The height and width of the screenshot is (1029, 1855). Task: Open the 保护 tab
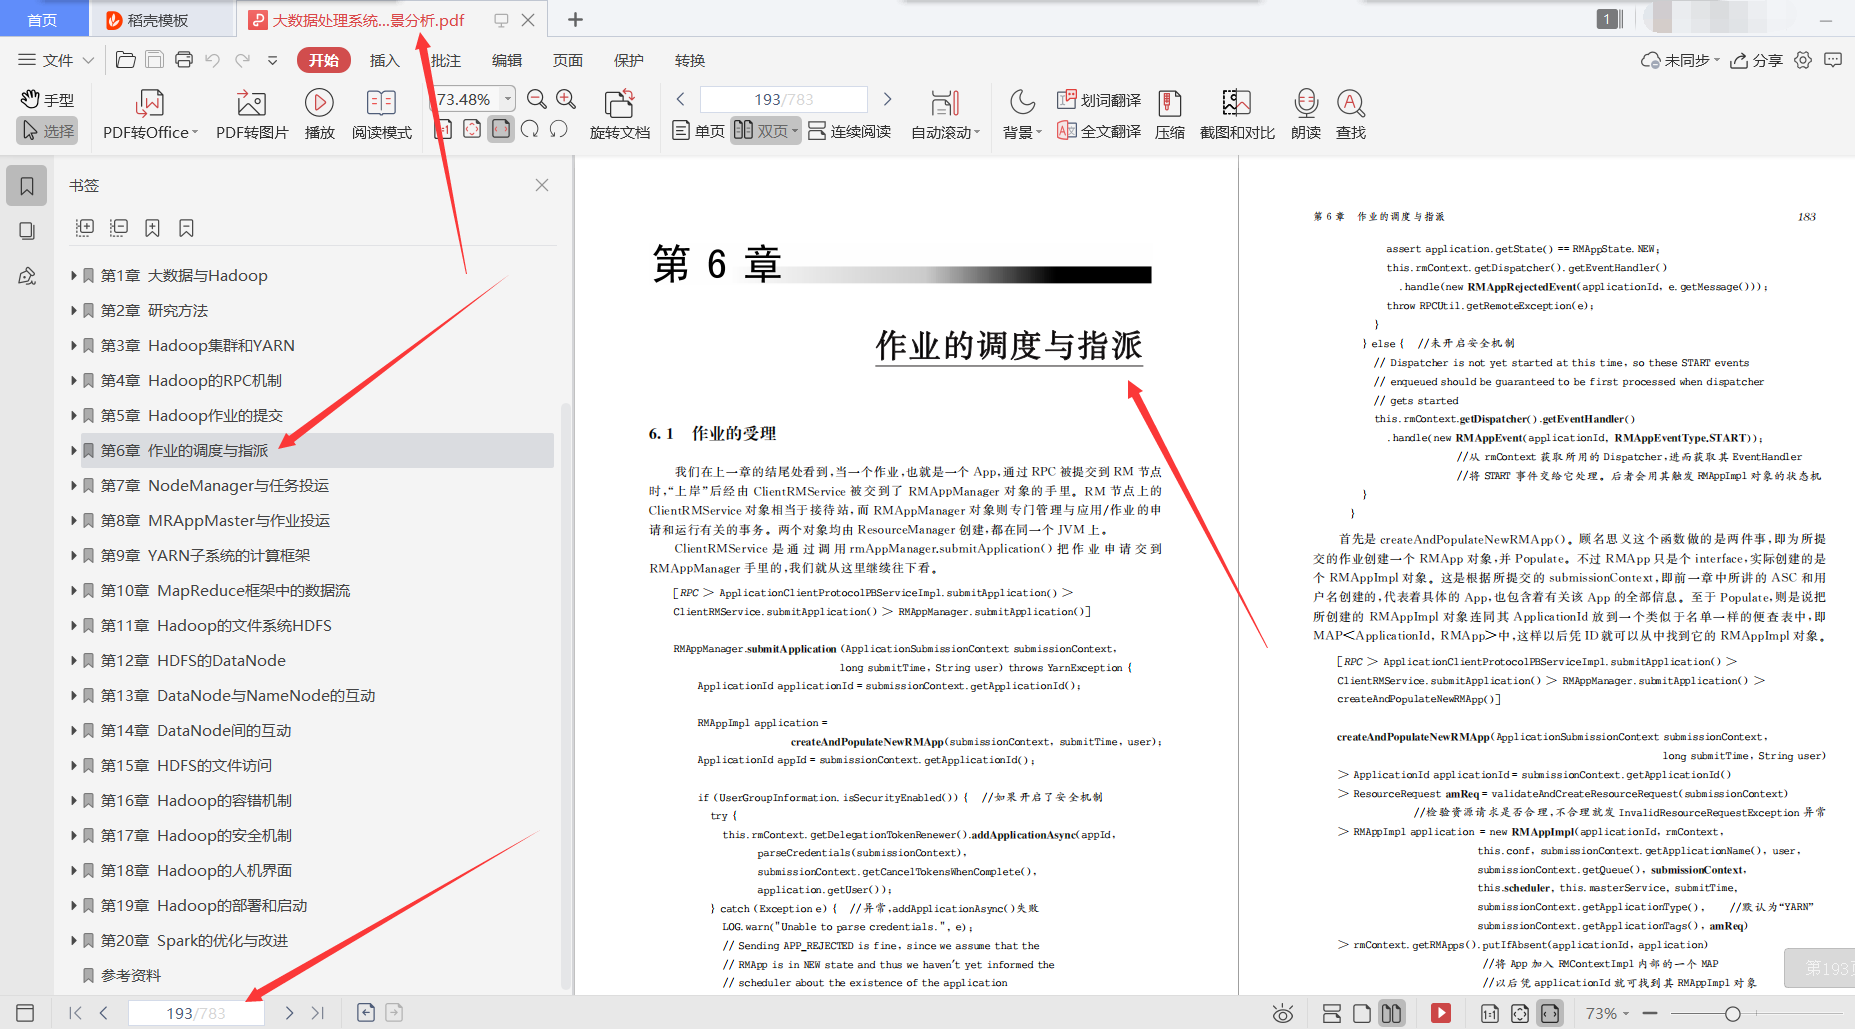click(629, 60)
